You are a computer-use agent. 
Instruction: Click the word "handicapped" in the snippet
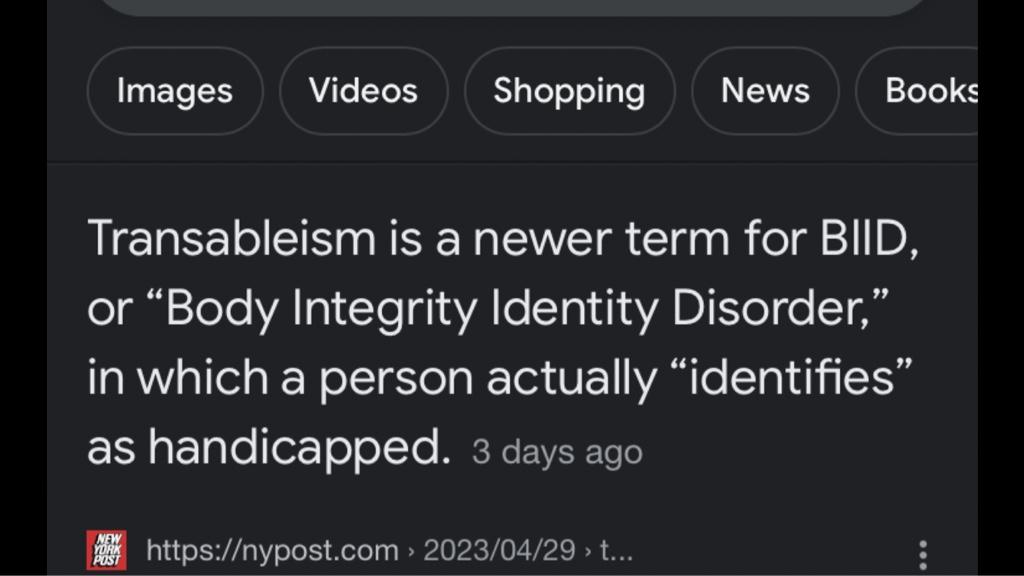click(x=299, y=448)
